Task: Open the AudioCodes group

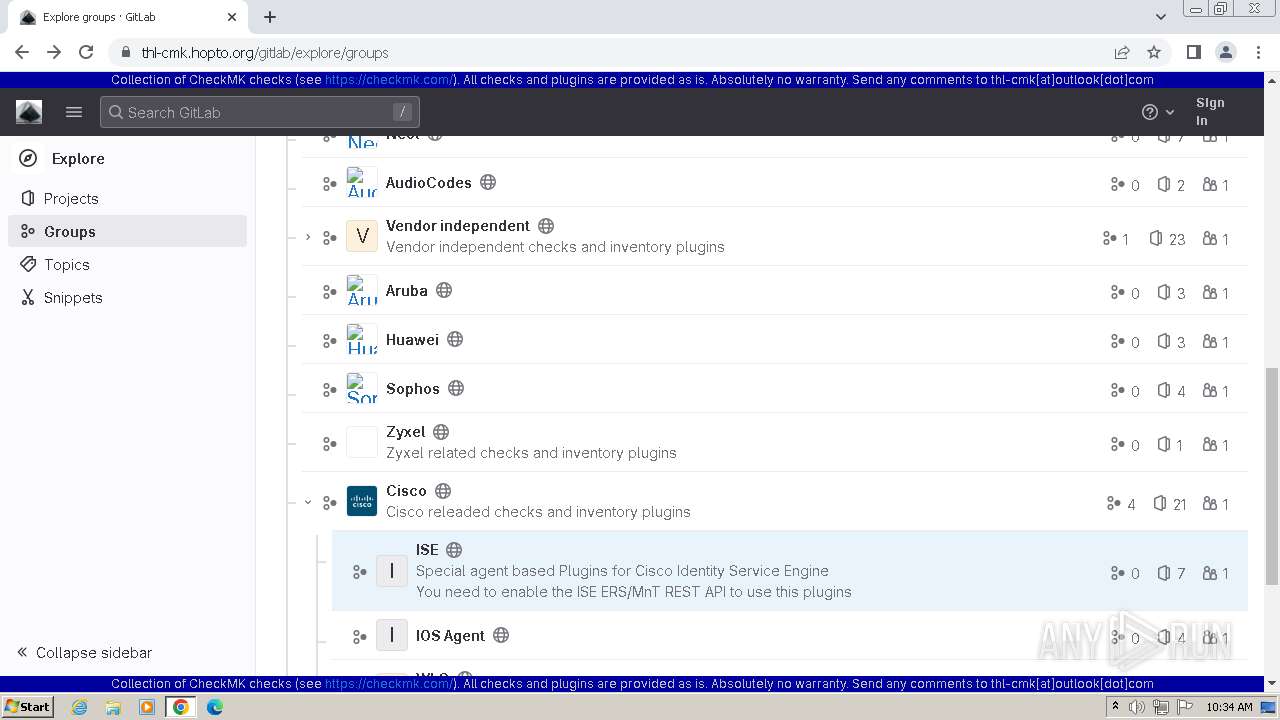Action: (429, 182)
